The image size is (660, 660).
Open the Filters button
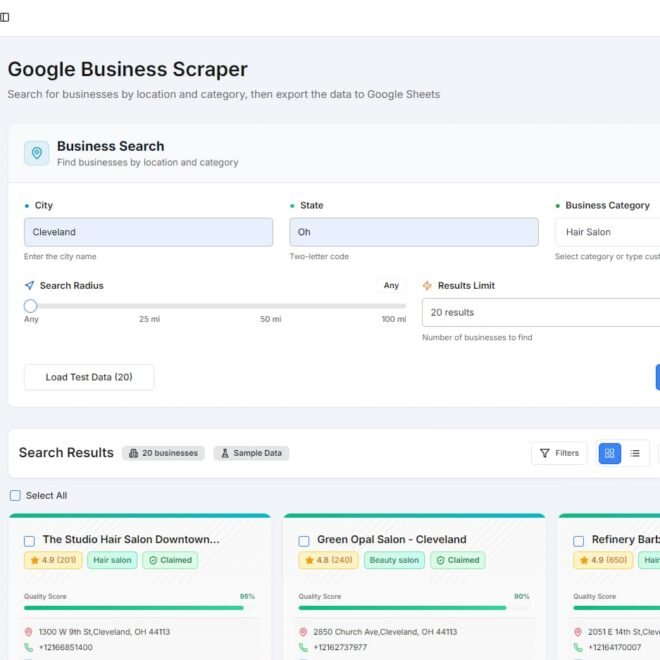pyautogui.click(x=559, y=453)
